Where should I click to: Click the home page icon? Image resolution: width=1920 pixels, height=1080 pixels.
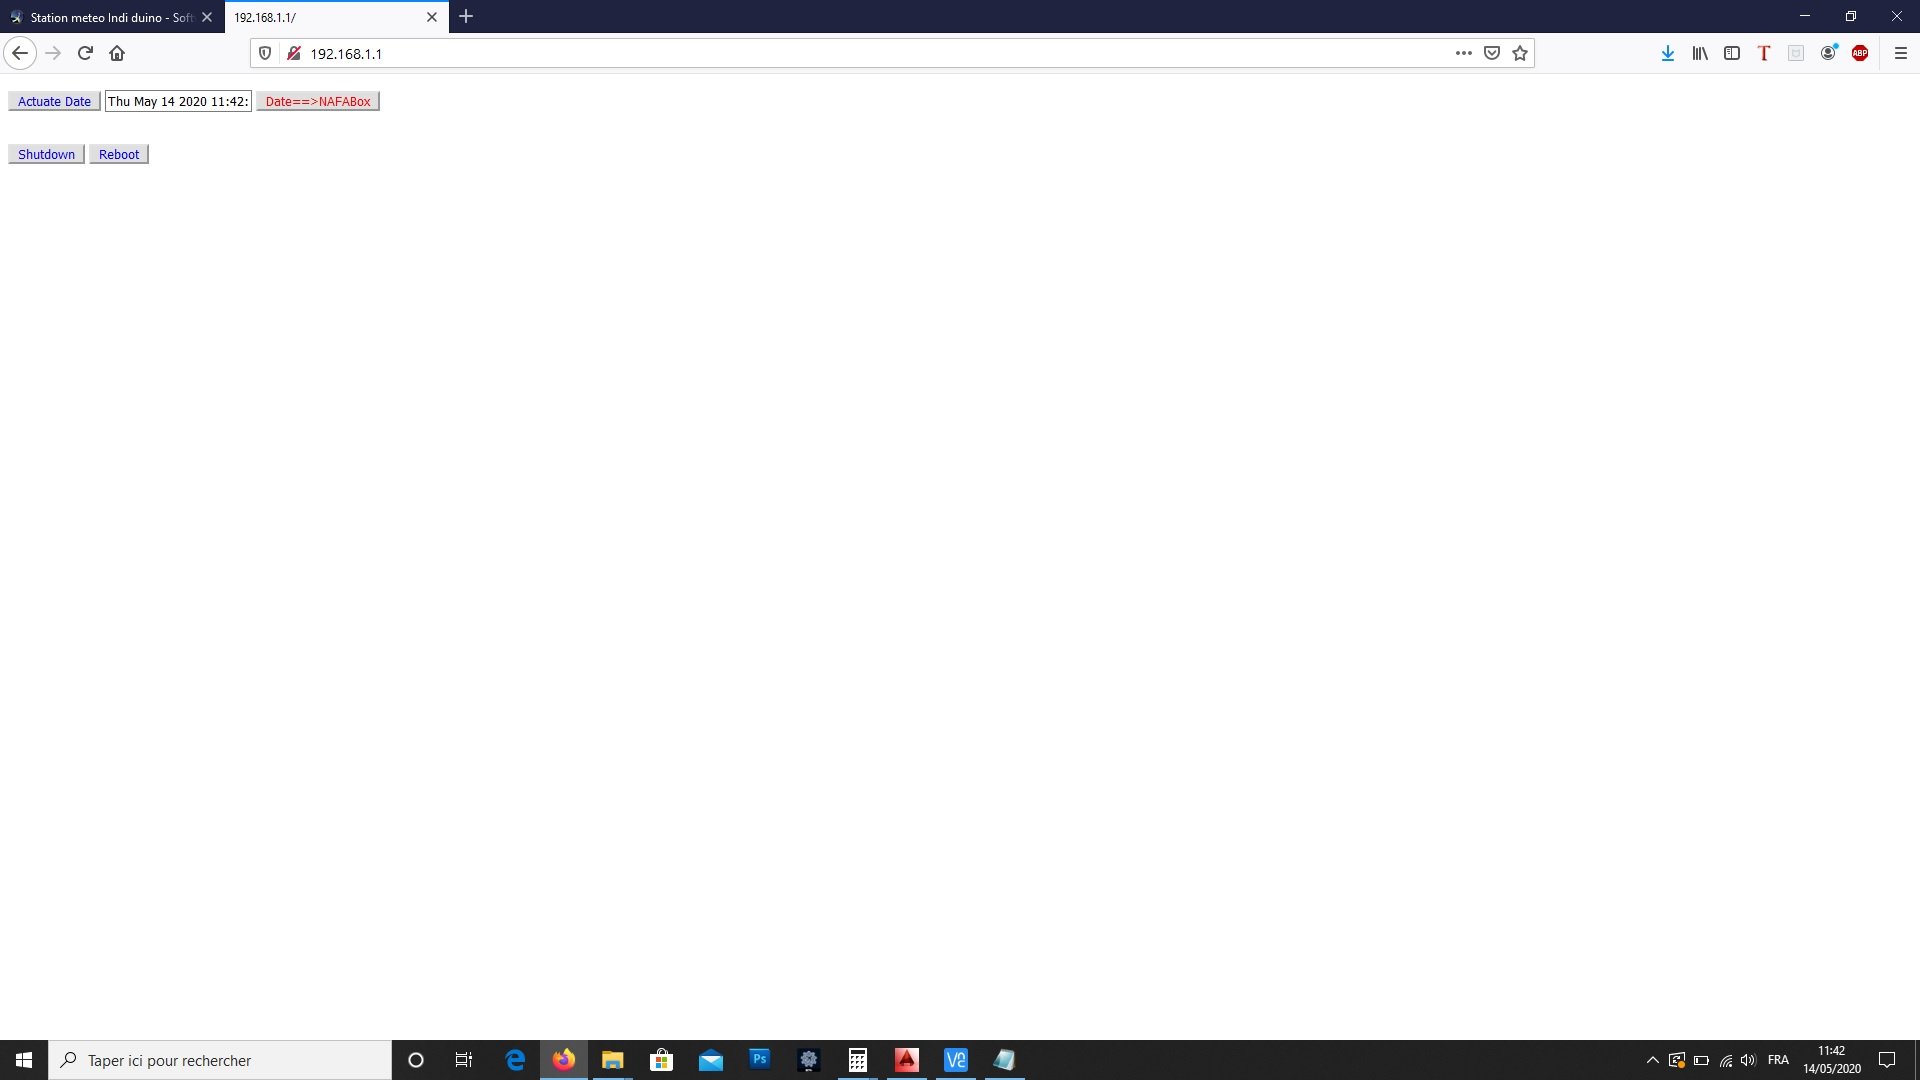click(117, 54)
